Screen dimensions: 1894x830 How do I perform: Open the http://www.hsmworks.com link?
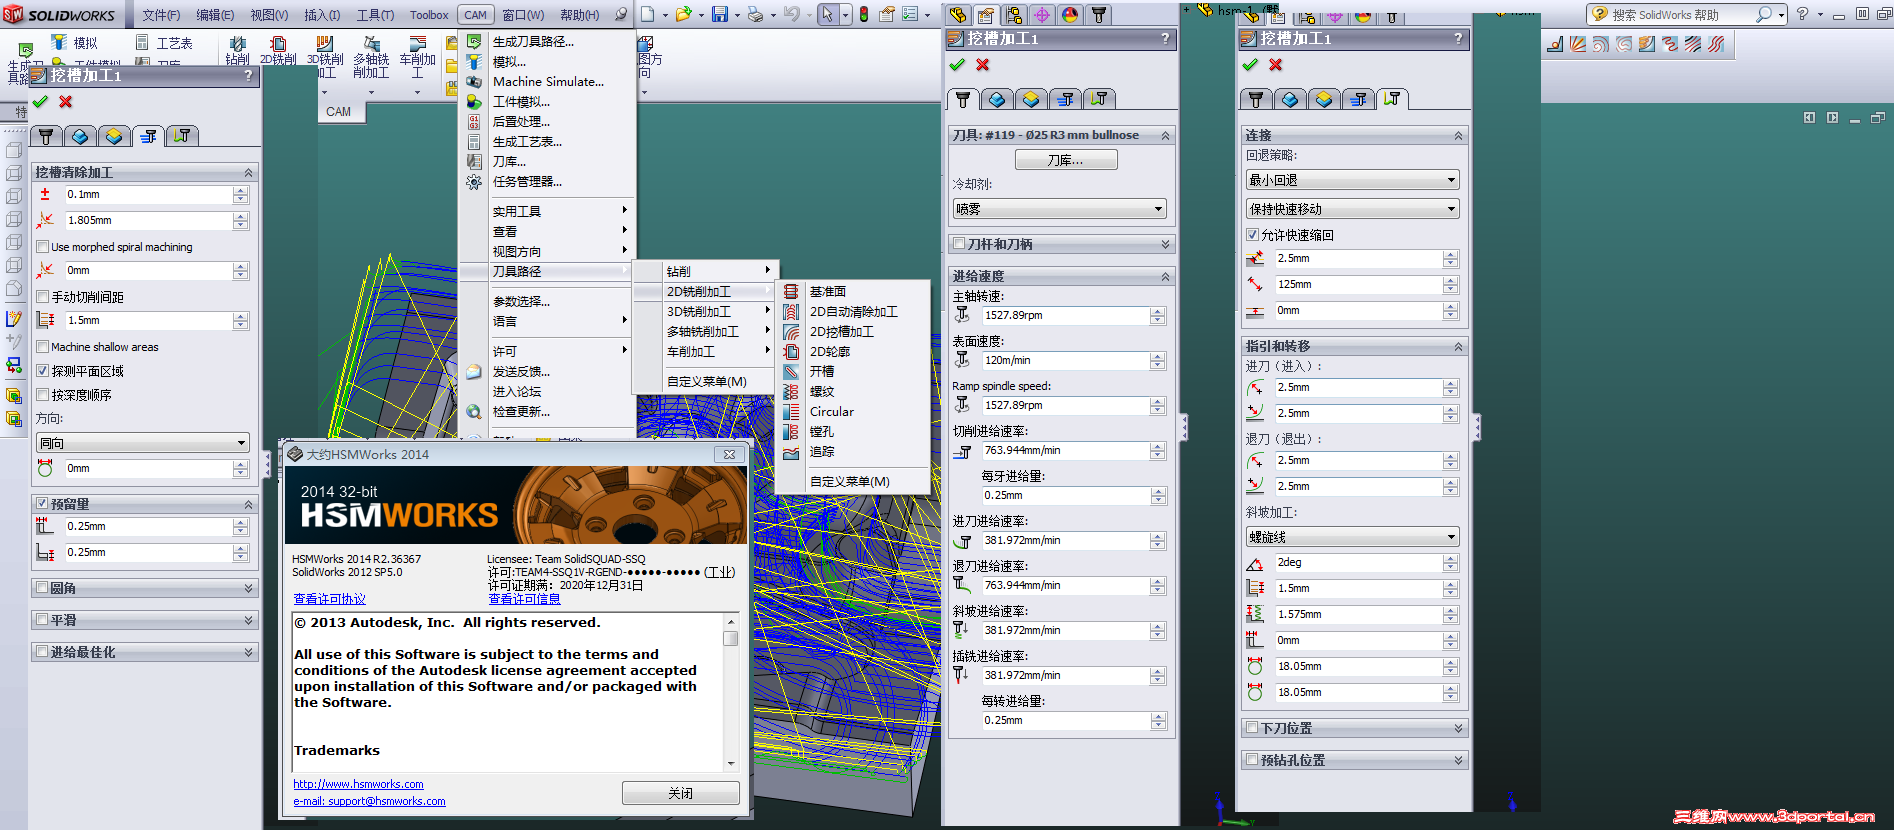[x=358, y=784]
